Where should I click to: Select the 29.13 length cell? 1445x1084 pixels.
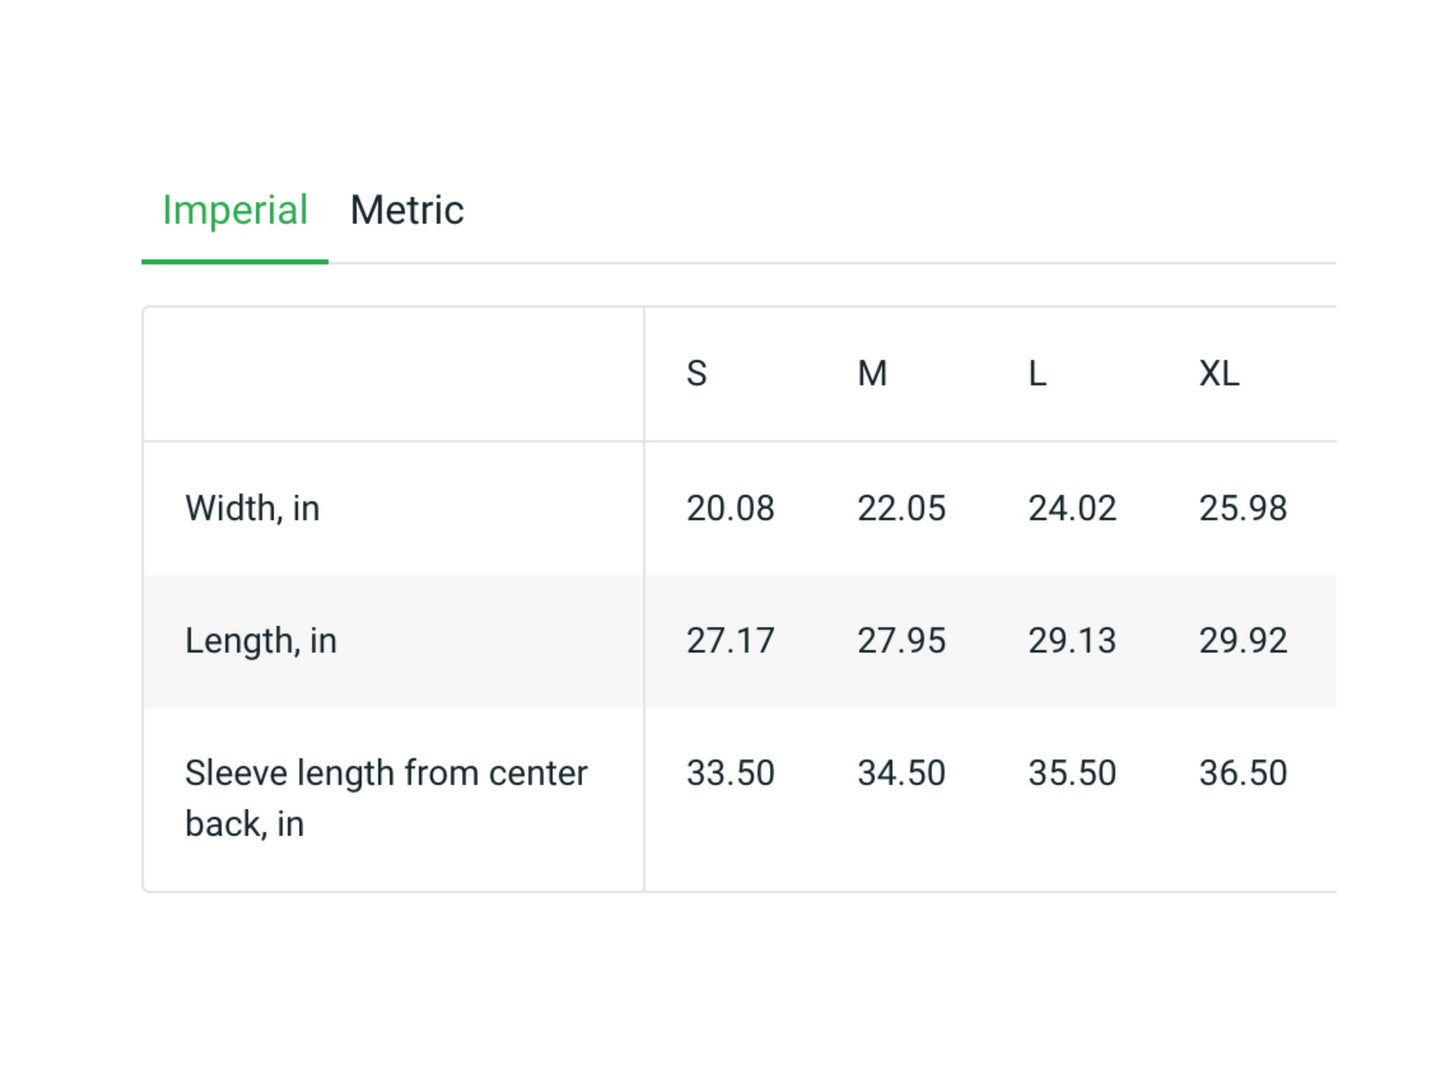[1072, 641]
